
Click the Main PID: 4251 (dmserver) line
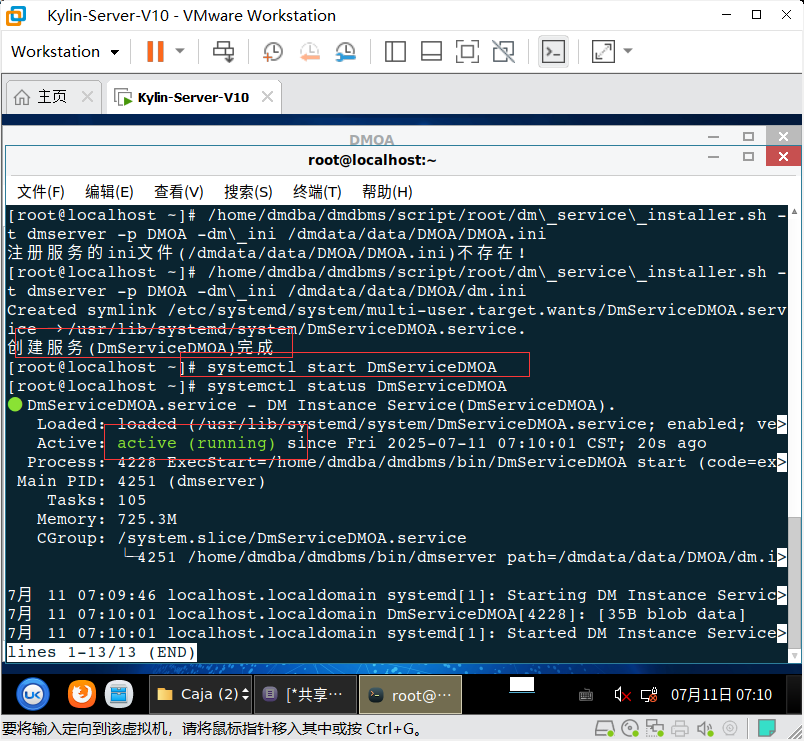point(140,482)
